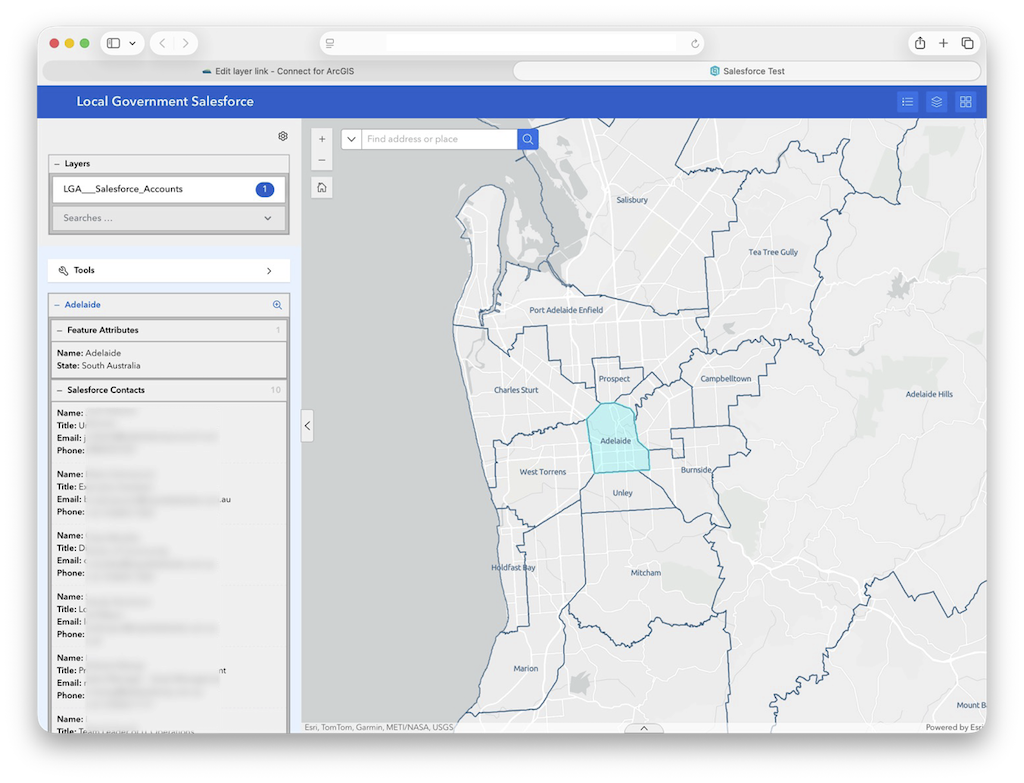The width and height of the screenshot is (1024, 783).
Task: Open the search type dropdown arrow
Action: click(351, 139)
